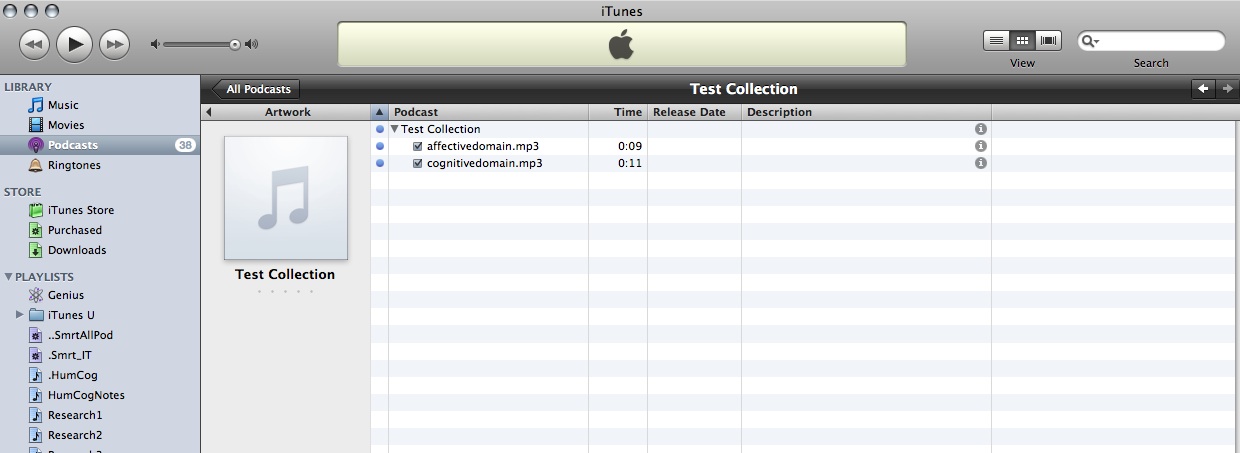Select the affectivedomain.mp3 episode

point(485,146)
